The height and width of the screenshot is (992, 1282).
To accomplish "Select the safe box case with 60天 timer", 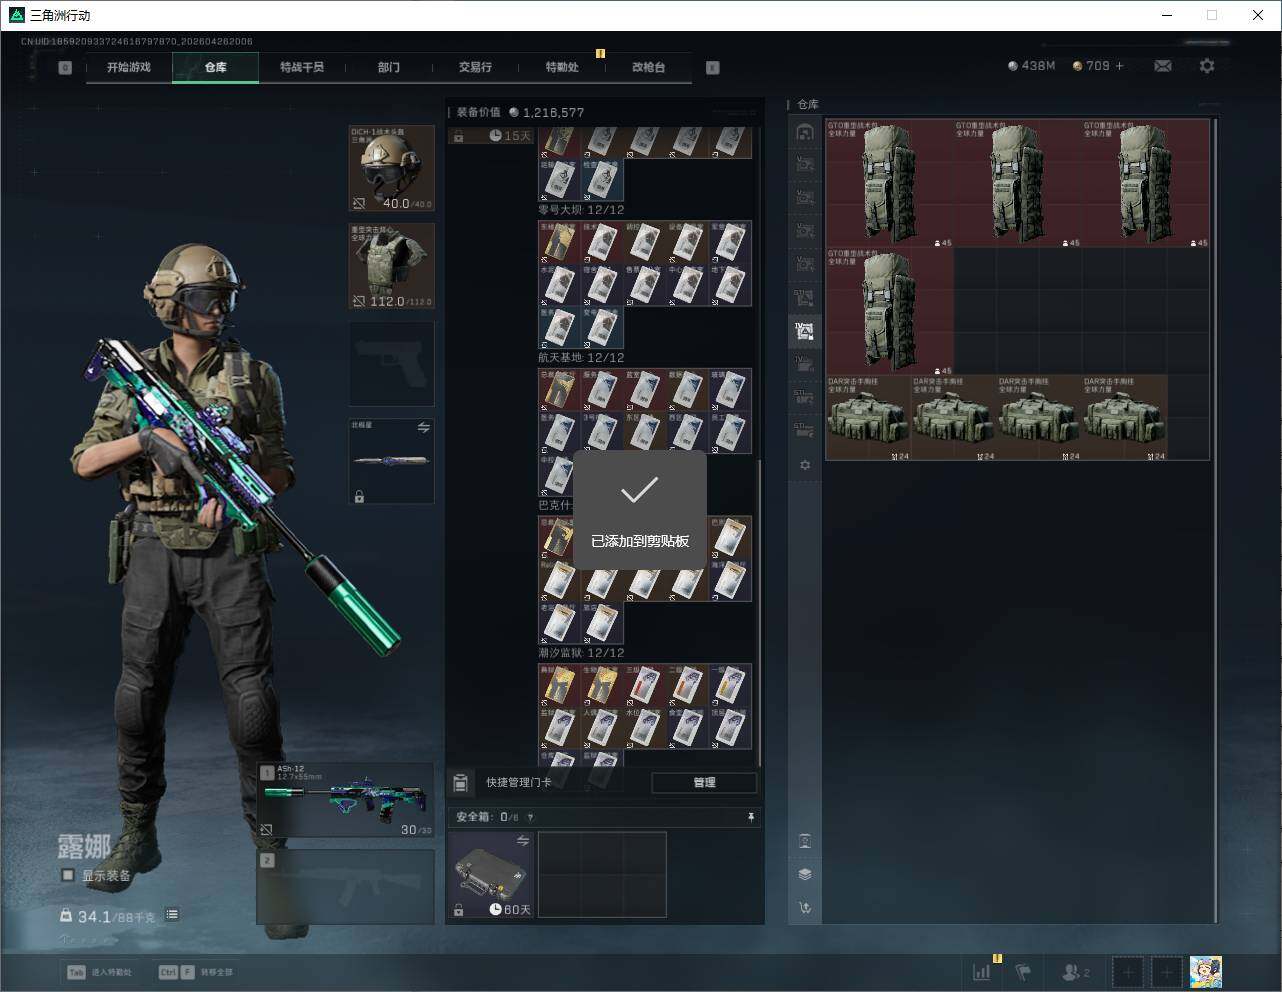I will (x=490, y=875).
